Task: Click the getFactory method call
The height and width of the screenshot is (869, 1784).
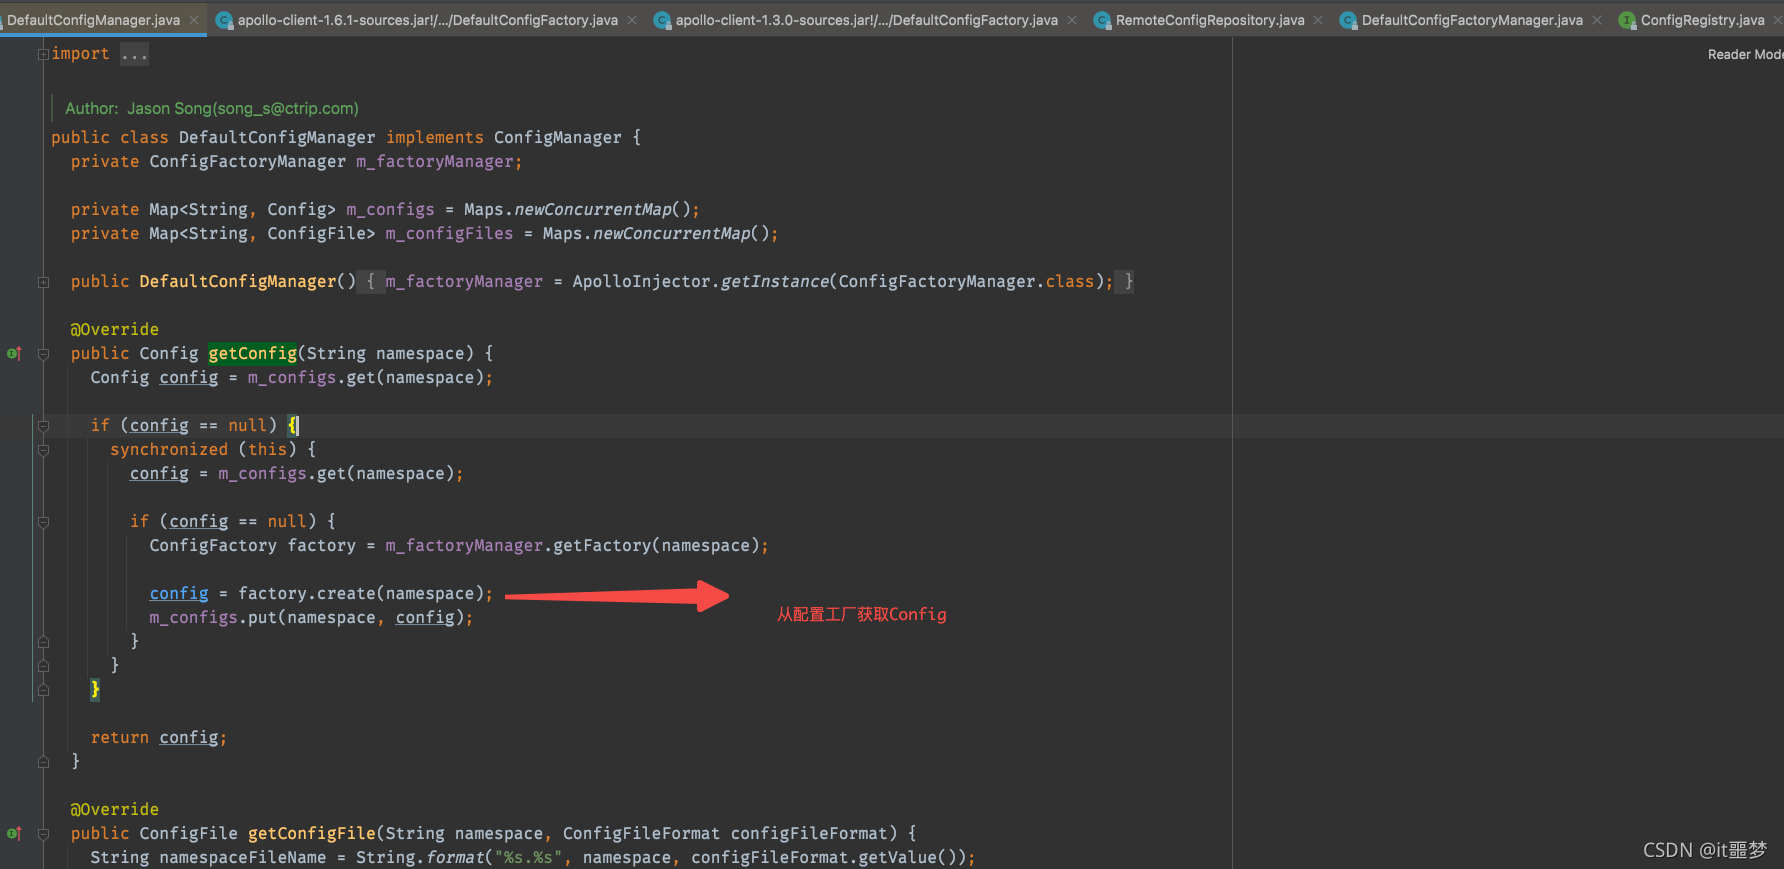Action: (x=601, y=545)
